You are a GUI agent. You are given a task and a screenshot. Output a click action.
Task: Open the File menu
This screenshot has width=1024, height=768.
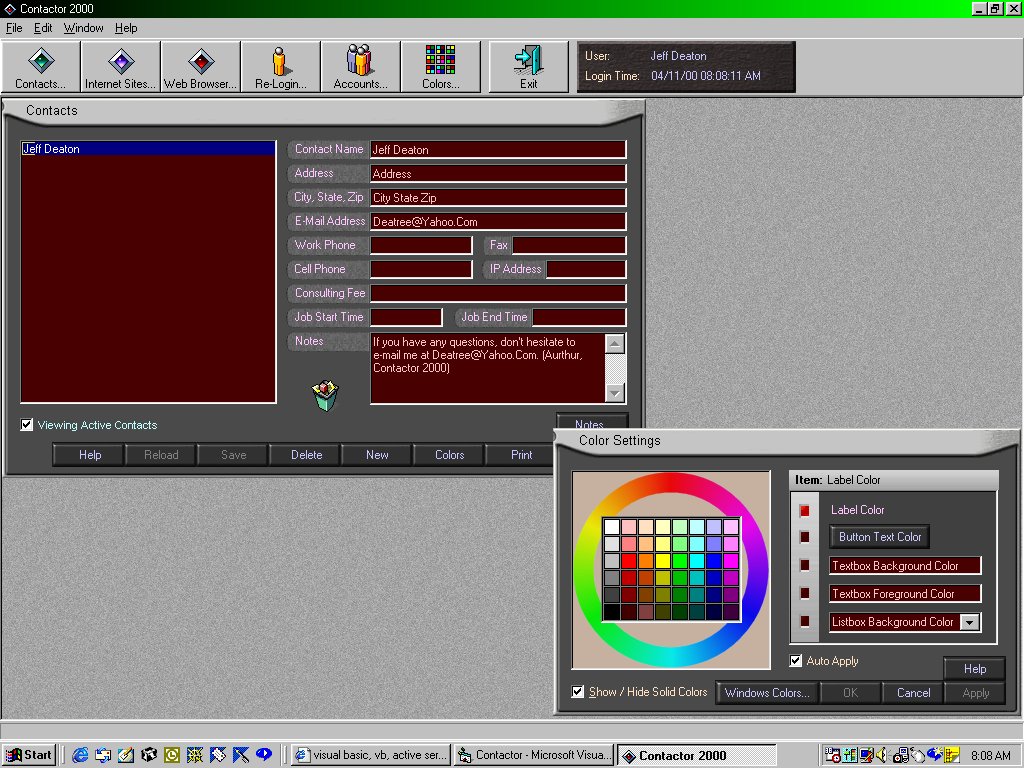point(14,28)
